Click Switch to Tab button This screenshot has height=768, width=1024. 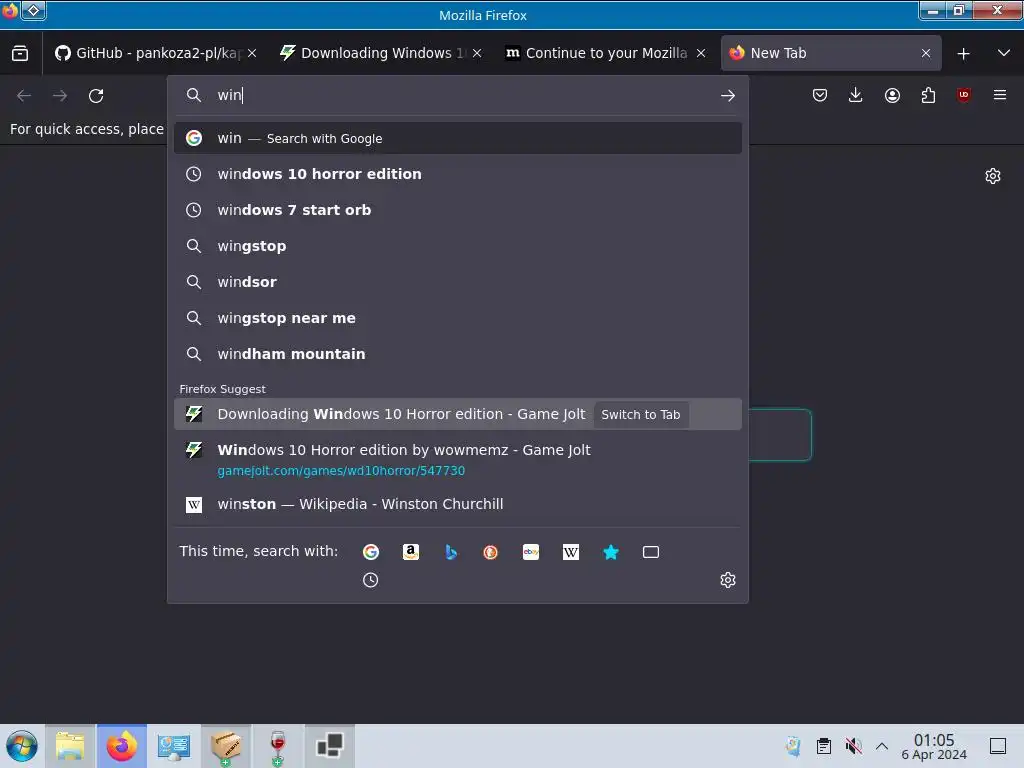(641, 415)
